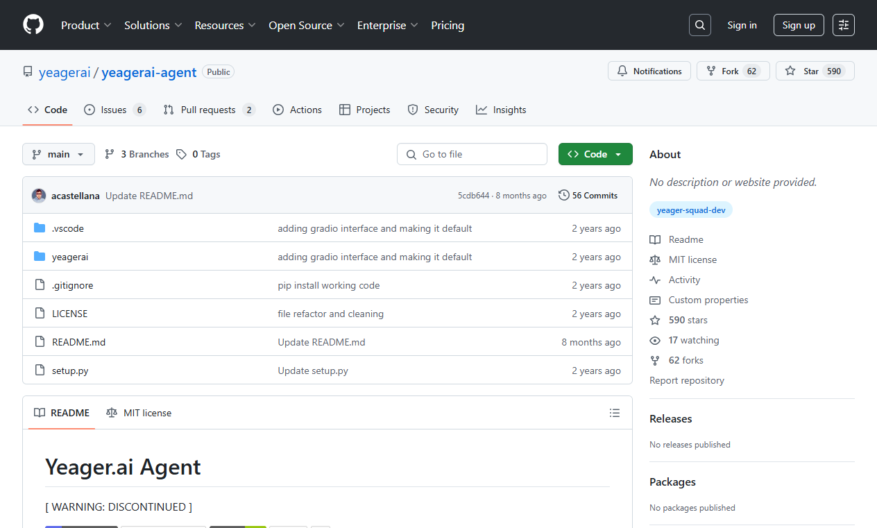Screen dimensions: 877x528
Task: Open the GitHub home logo
Action: (33, 25)
